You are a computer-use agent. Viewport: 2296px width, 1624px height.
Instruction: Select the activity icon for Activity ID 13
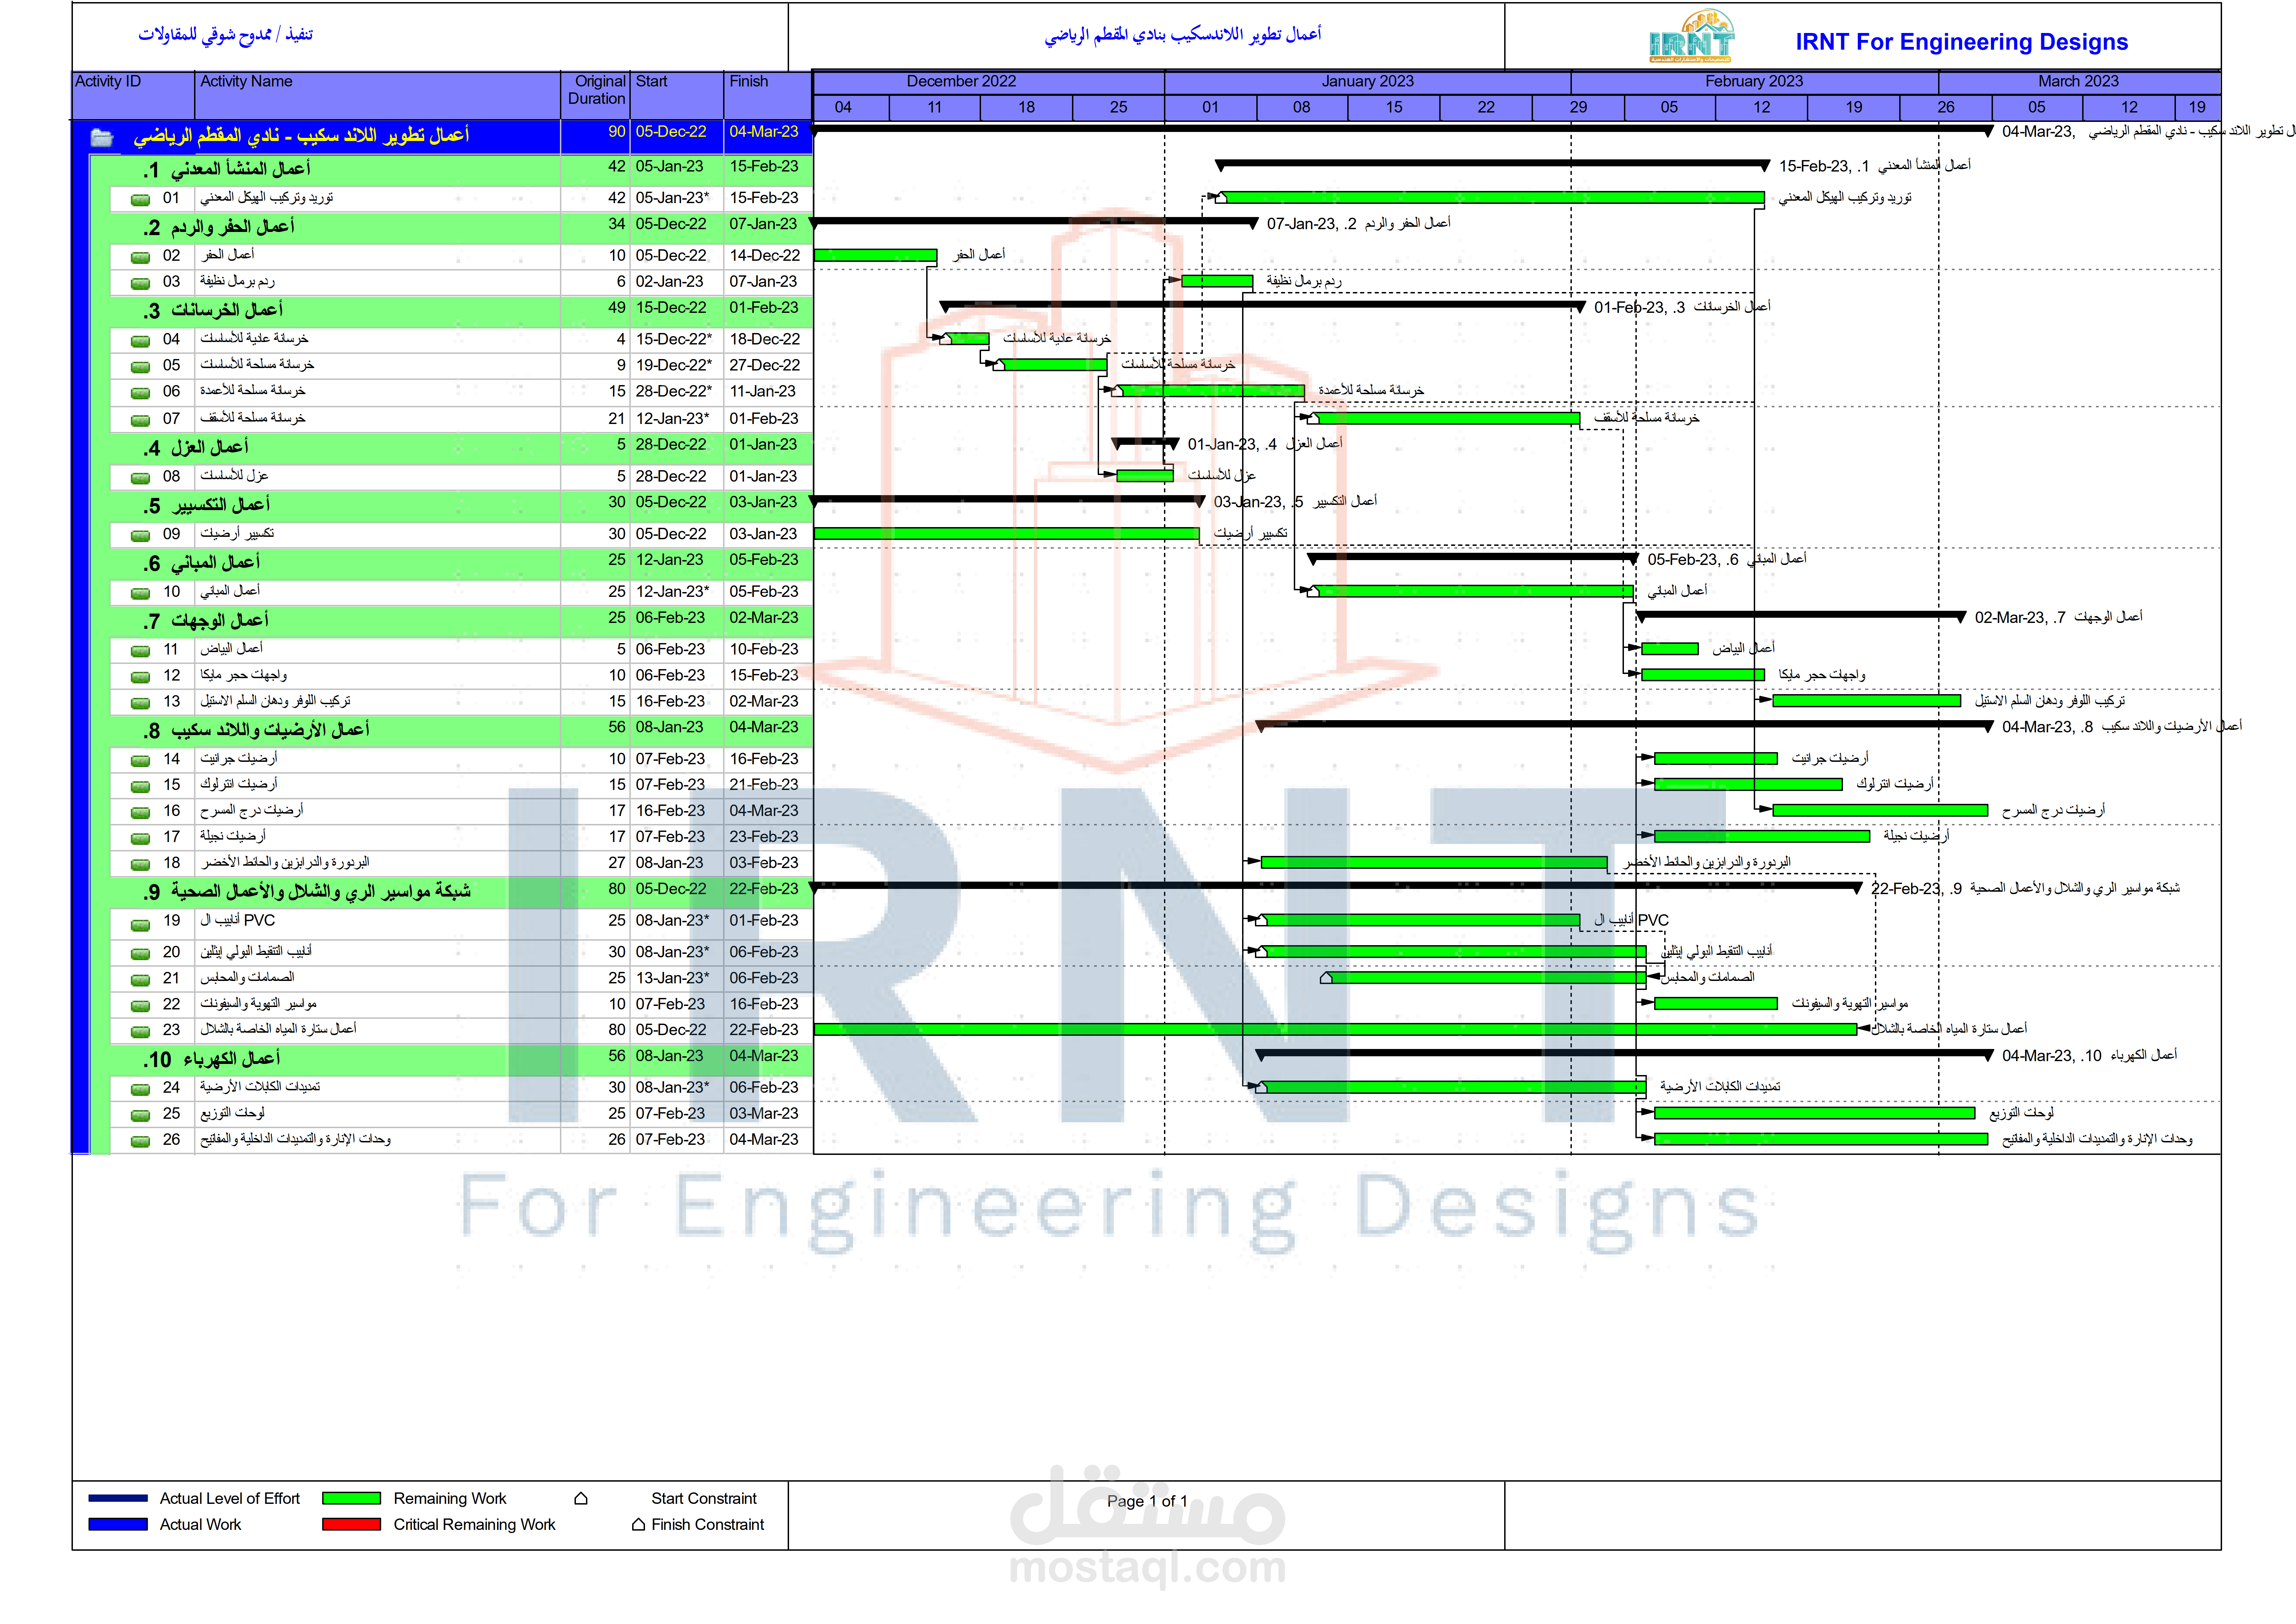pyautogui.click(x=140, y=703)
